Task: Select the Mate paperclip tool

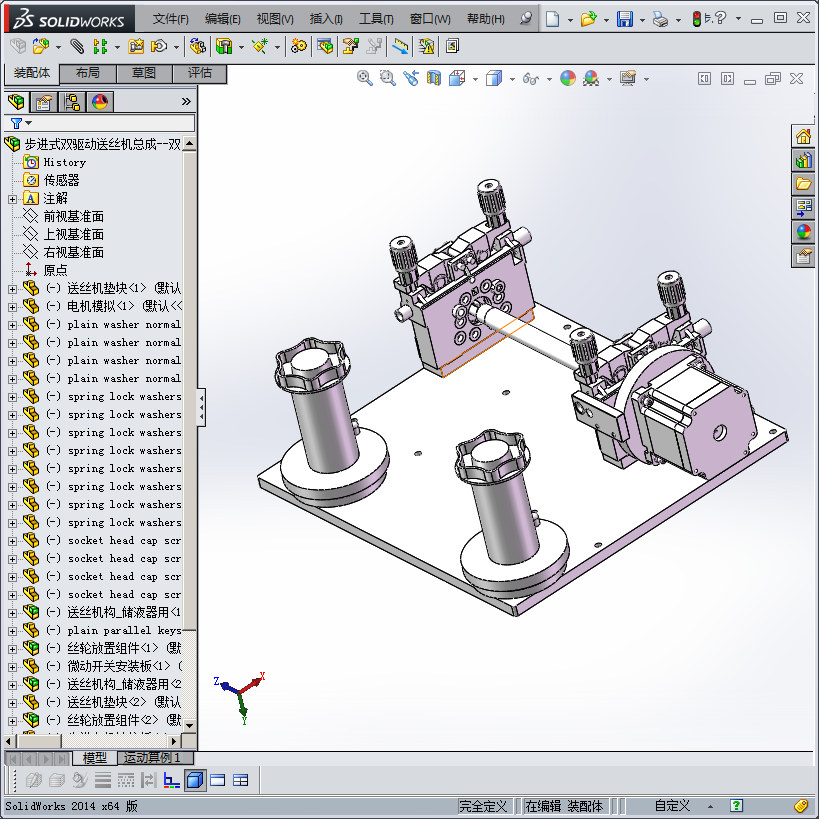Action: pyautogui.click(x=77, y=46)
